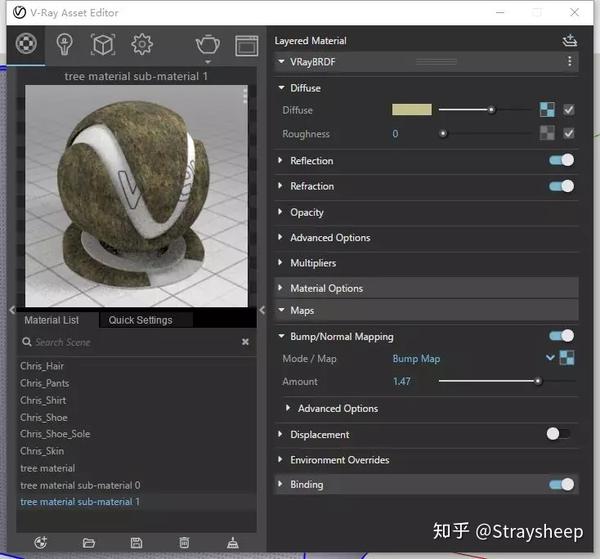Expand Advanced Options under Bump/Normal Mapping

coord(288,408)
